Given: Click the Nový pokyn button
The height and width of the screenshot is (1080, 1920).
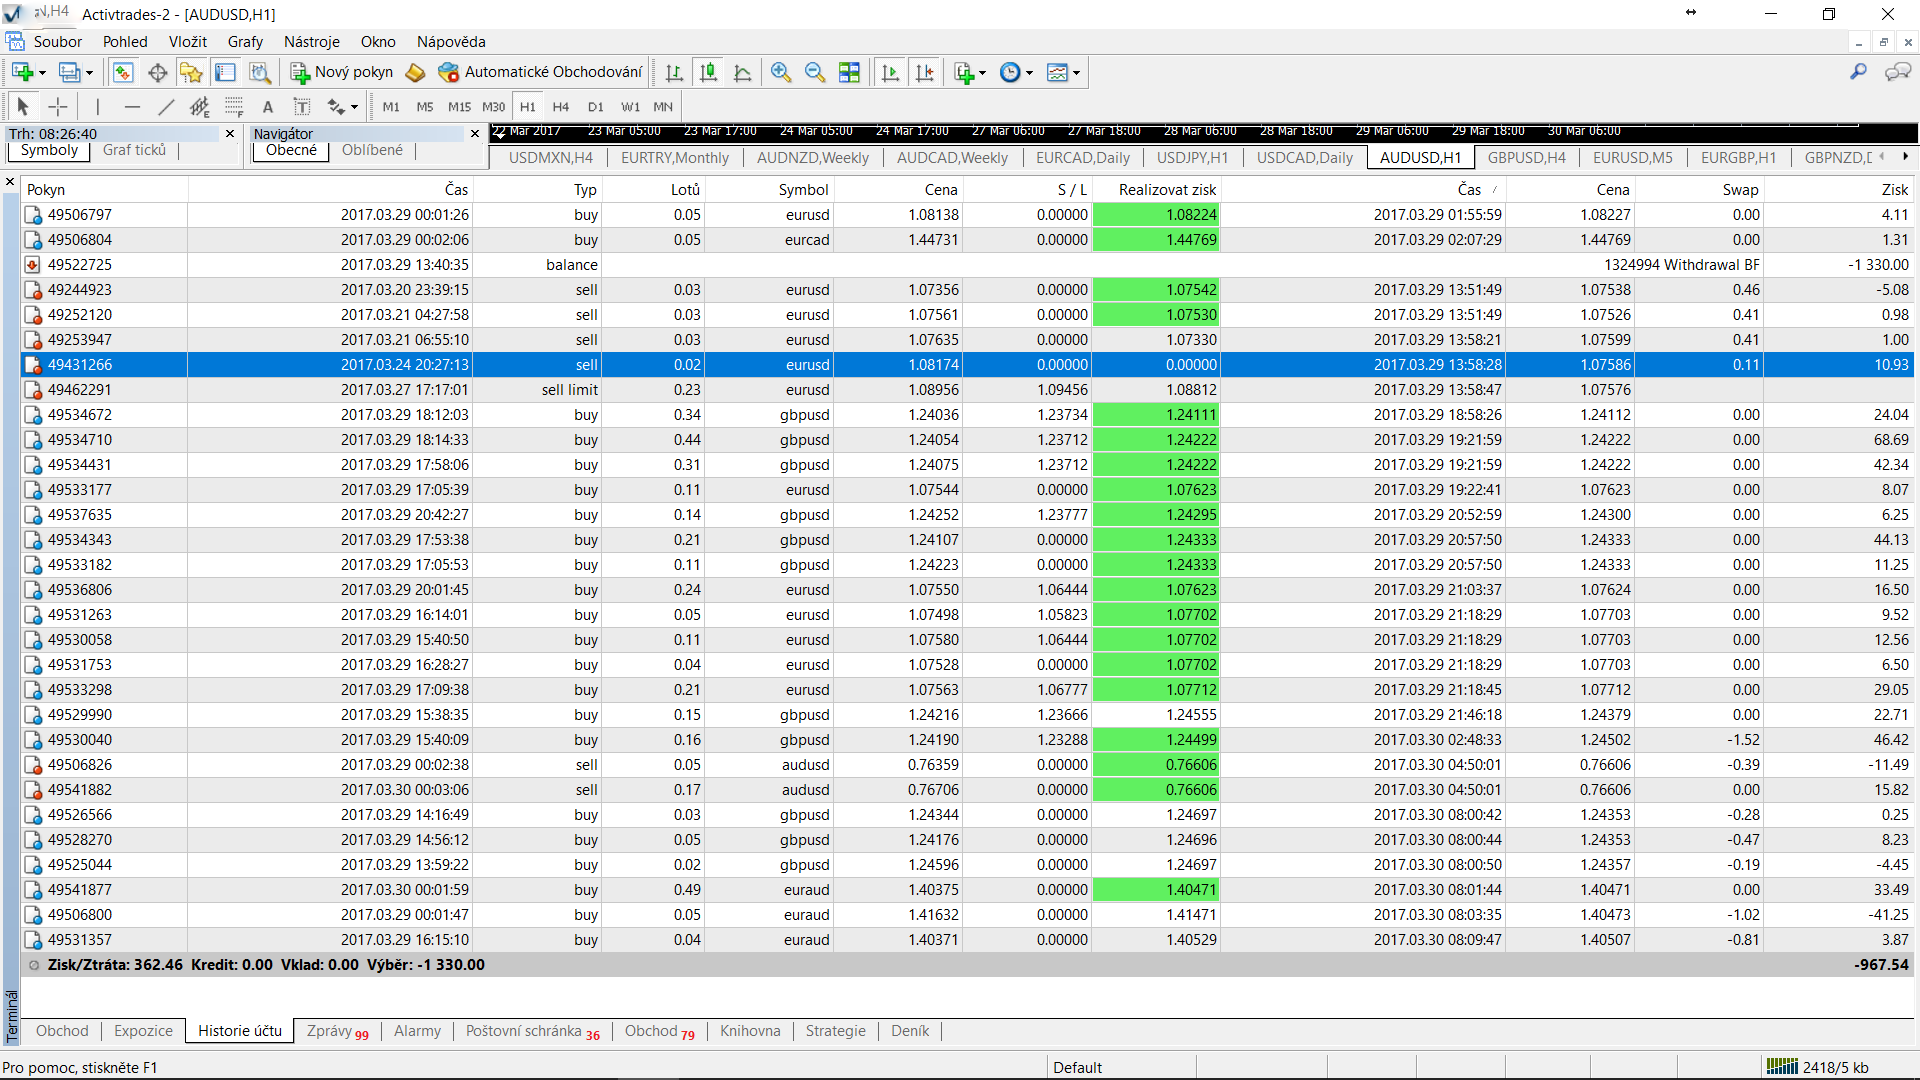Looking at the screenshot, I should pyautogui.click(x=342, y=72).
